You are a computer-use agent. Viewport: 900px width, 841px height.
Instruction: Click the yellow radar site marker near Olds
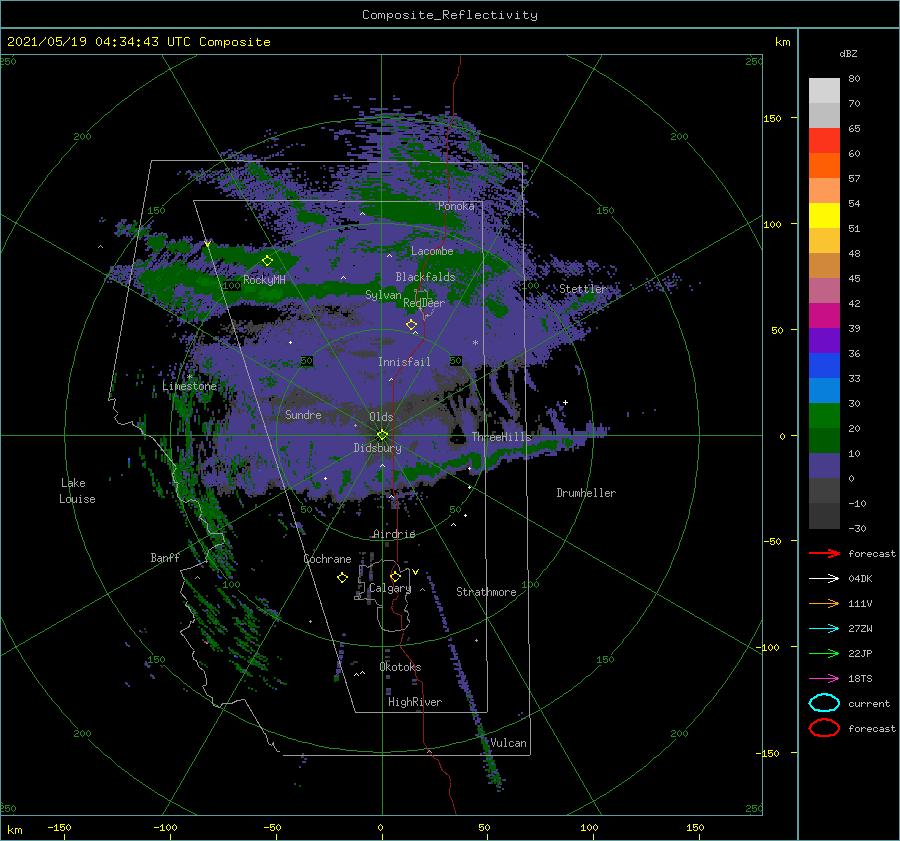coord(382,435)
